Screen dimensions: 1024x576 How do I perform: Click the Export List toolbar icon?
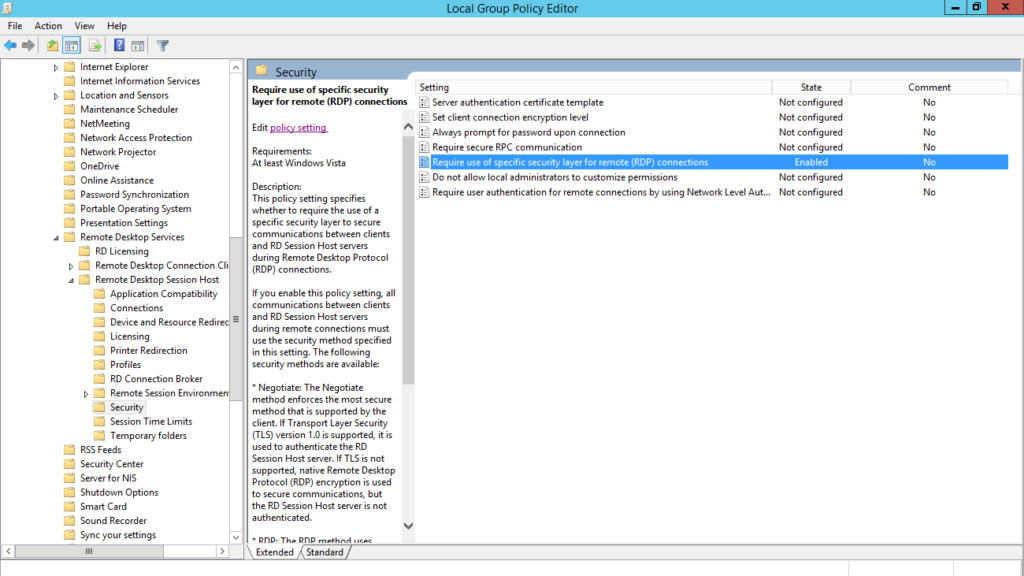click(95, 45)
